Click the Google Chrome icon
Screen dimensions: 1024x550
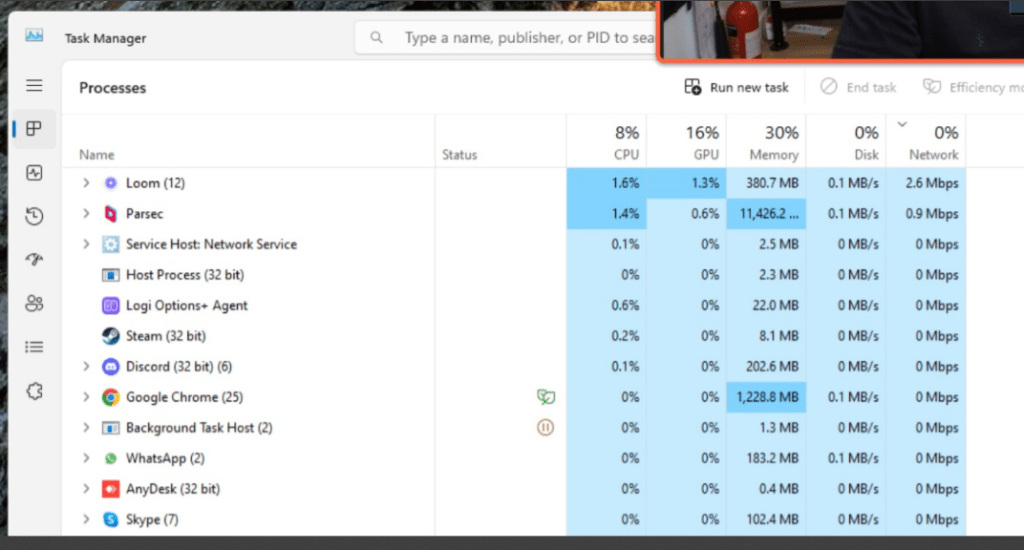[110, 397]
